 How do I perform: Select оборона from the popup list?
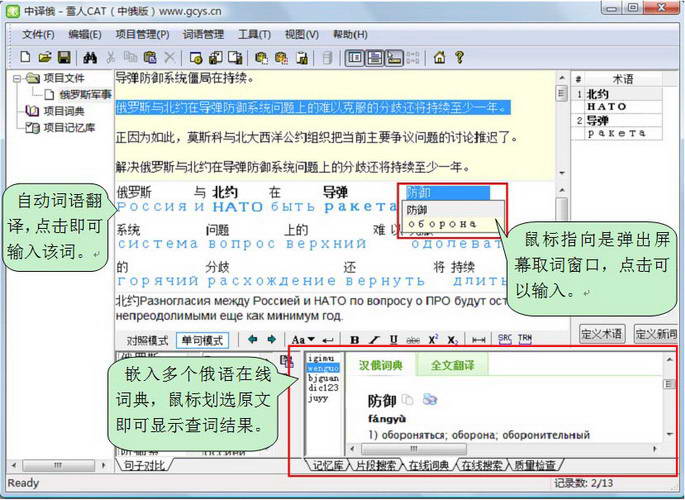(x=442, y=224)
